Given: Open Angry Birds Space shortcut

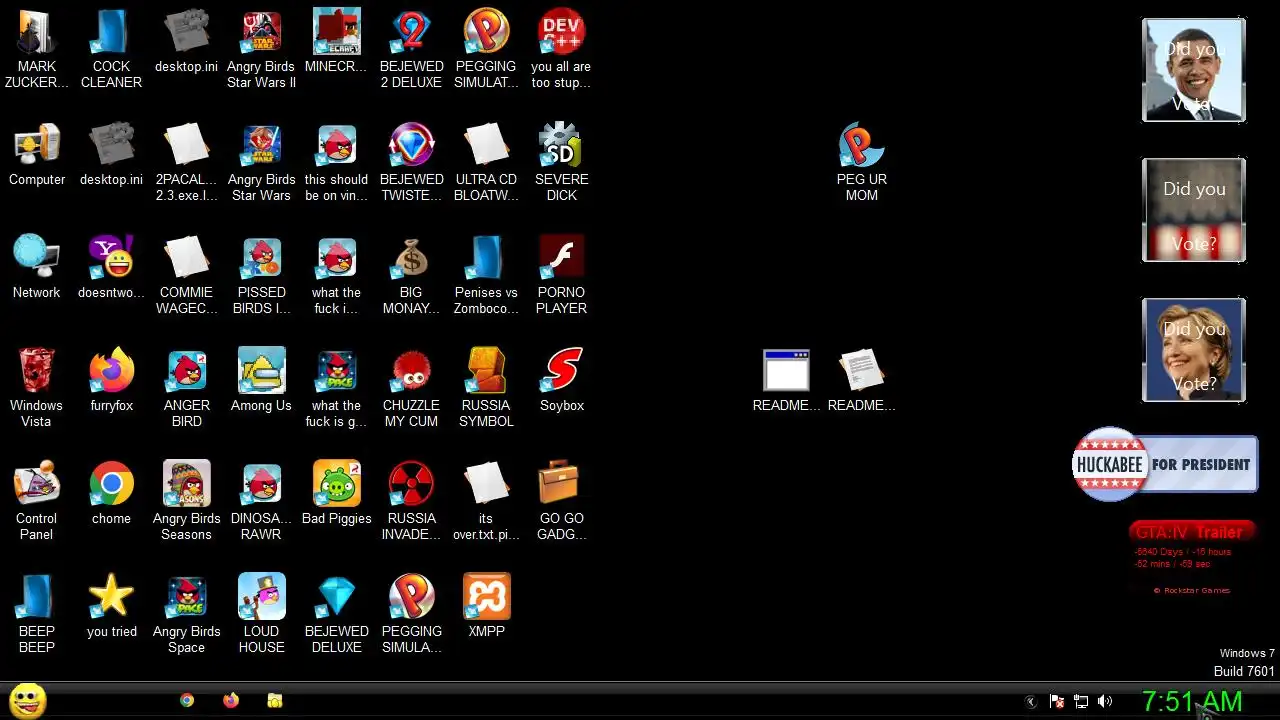Looking at the screenshot, I should (187, 615).
